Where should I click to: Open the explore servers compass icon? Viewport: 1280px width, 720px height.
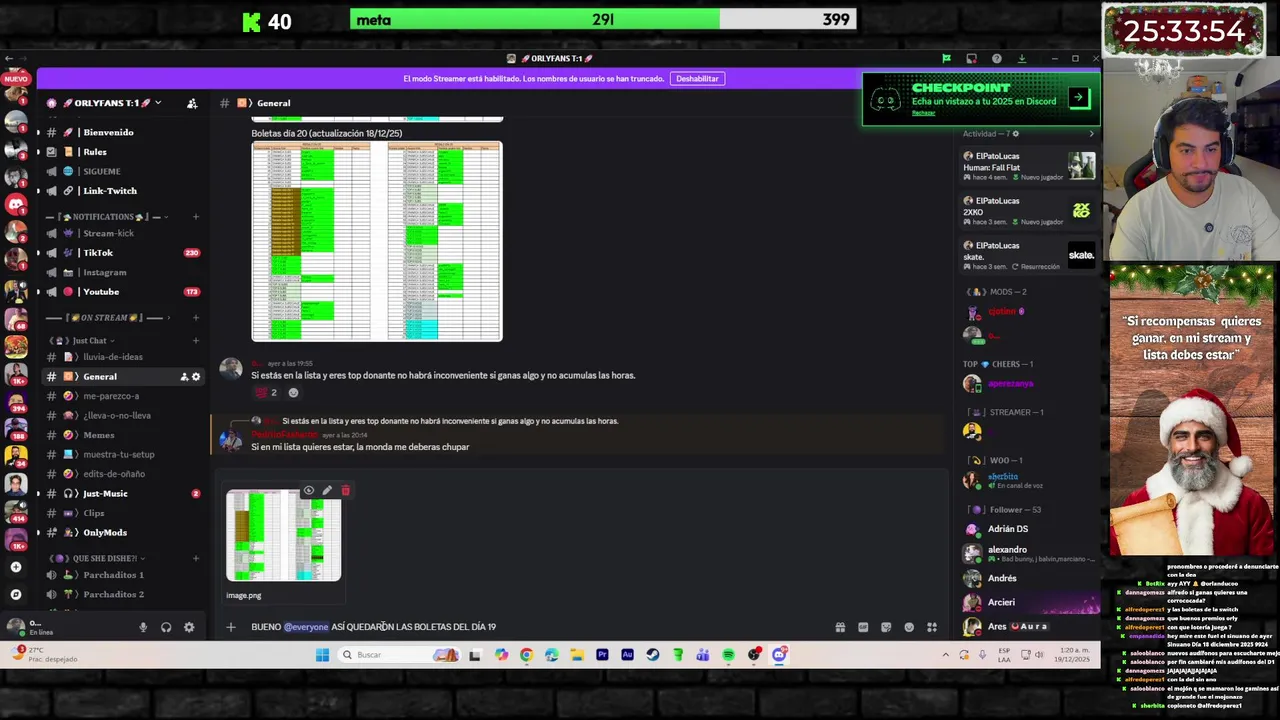[15, 594]
